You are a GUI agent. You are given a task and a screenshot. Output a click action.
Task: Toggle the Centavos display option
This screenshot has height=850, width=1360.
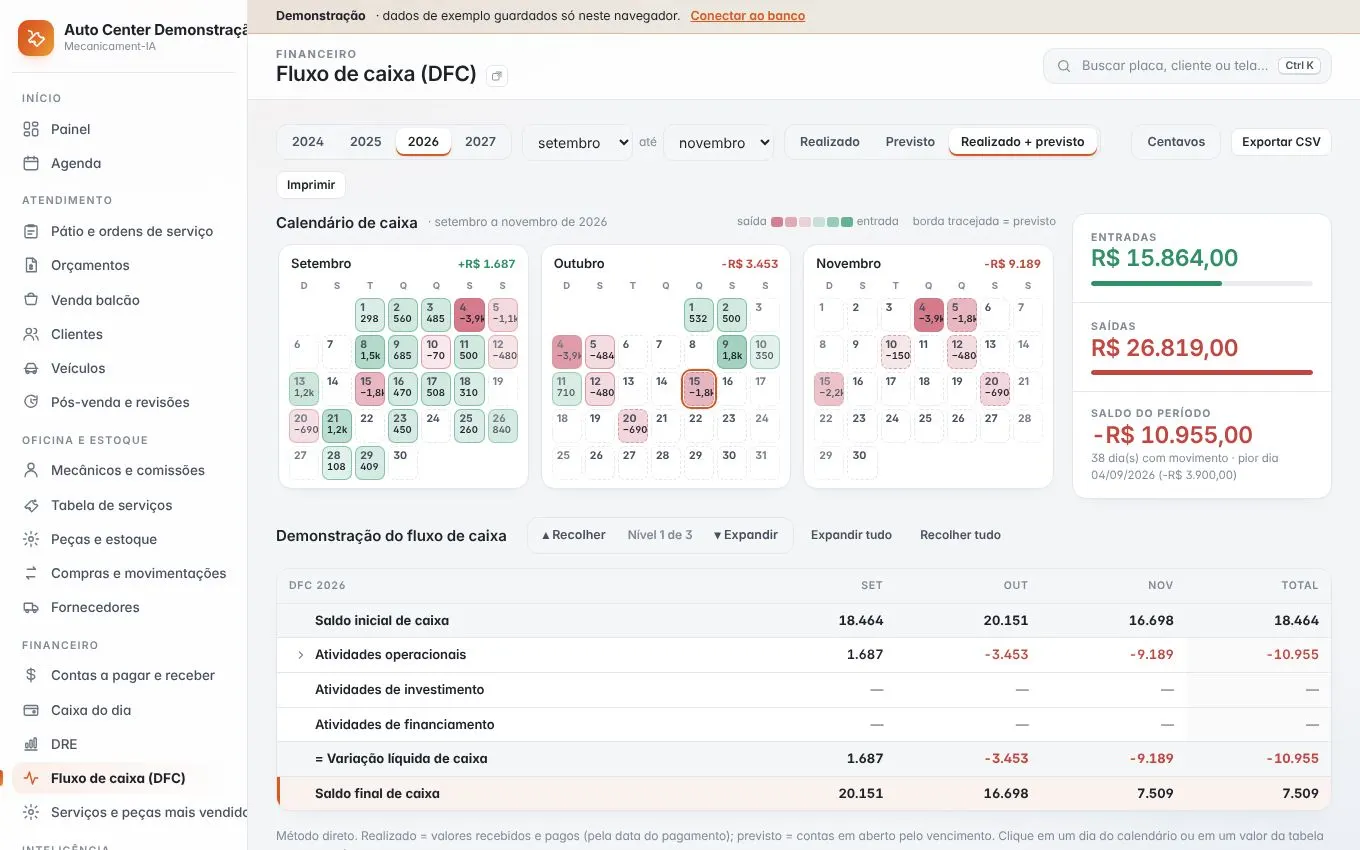click(1176, 142)
